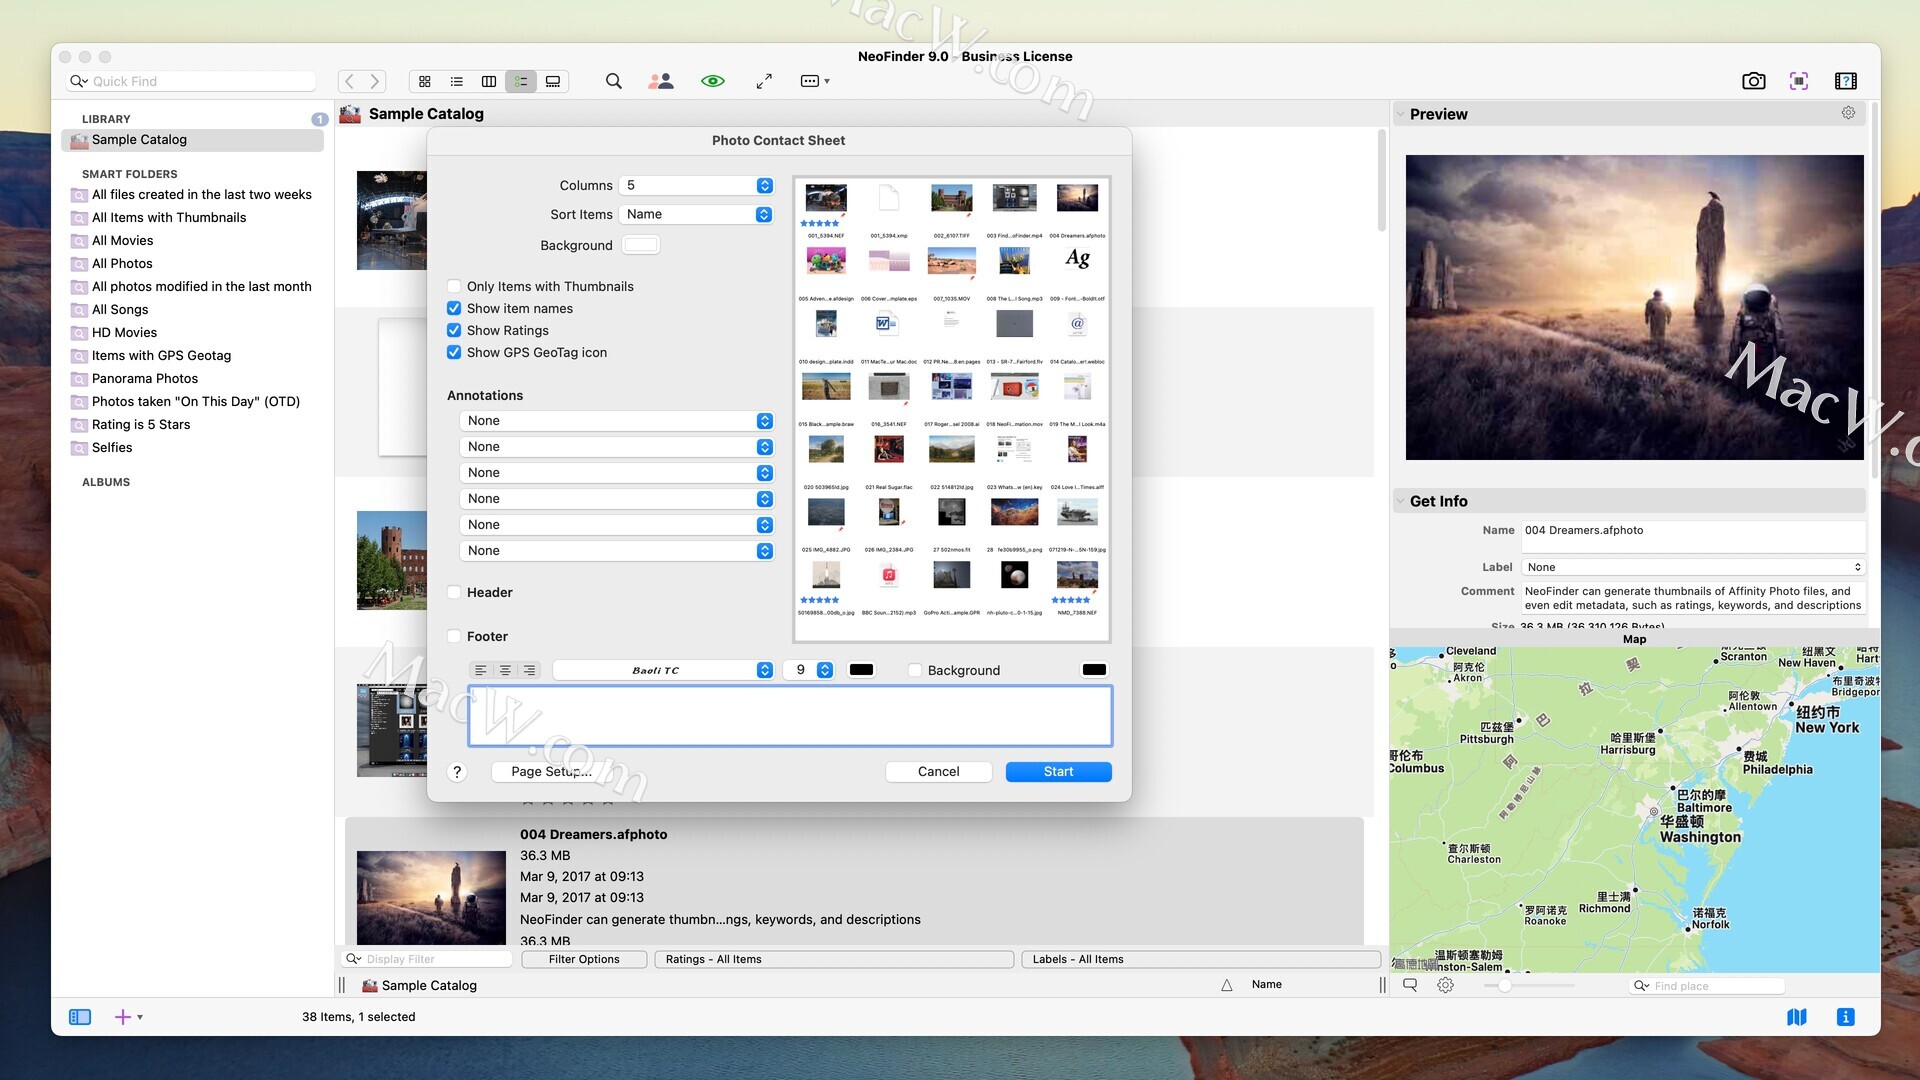This screenshot has height=1080, width=1920.
Task: Click the blue map icon in status bar
Action: [1796, 1017]
